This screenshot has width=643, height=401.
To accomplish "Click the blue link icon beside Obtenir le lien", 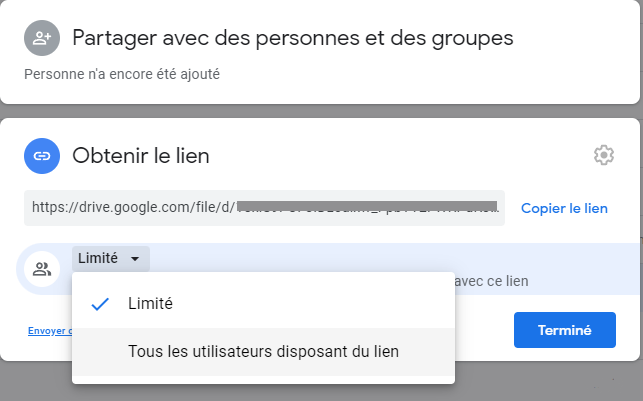I will [x=42, y=156].
